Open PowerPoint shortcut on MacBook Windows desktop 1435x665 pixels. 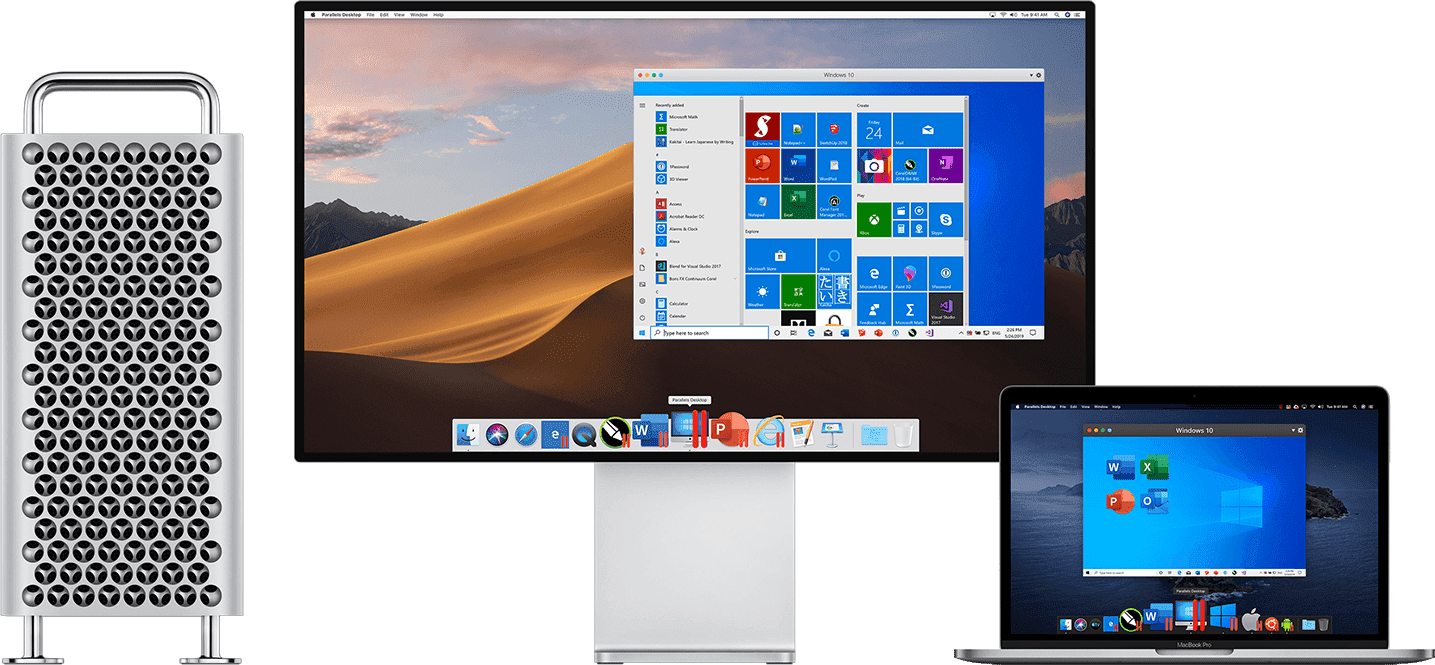pos(1120,502)
